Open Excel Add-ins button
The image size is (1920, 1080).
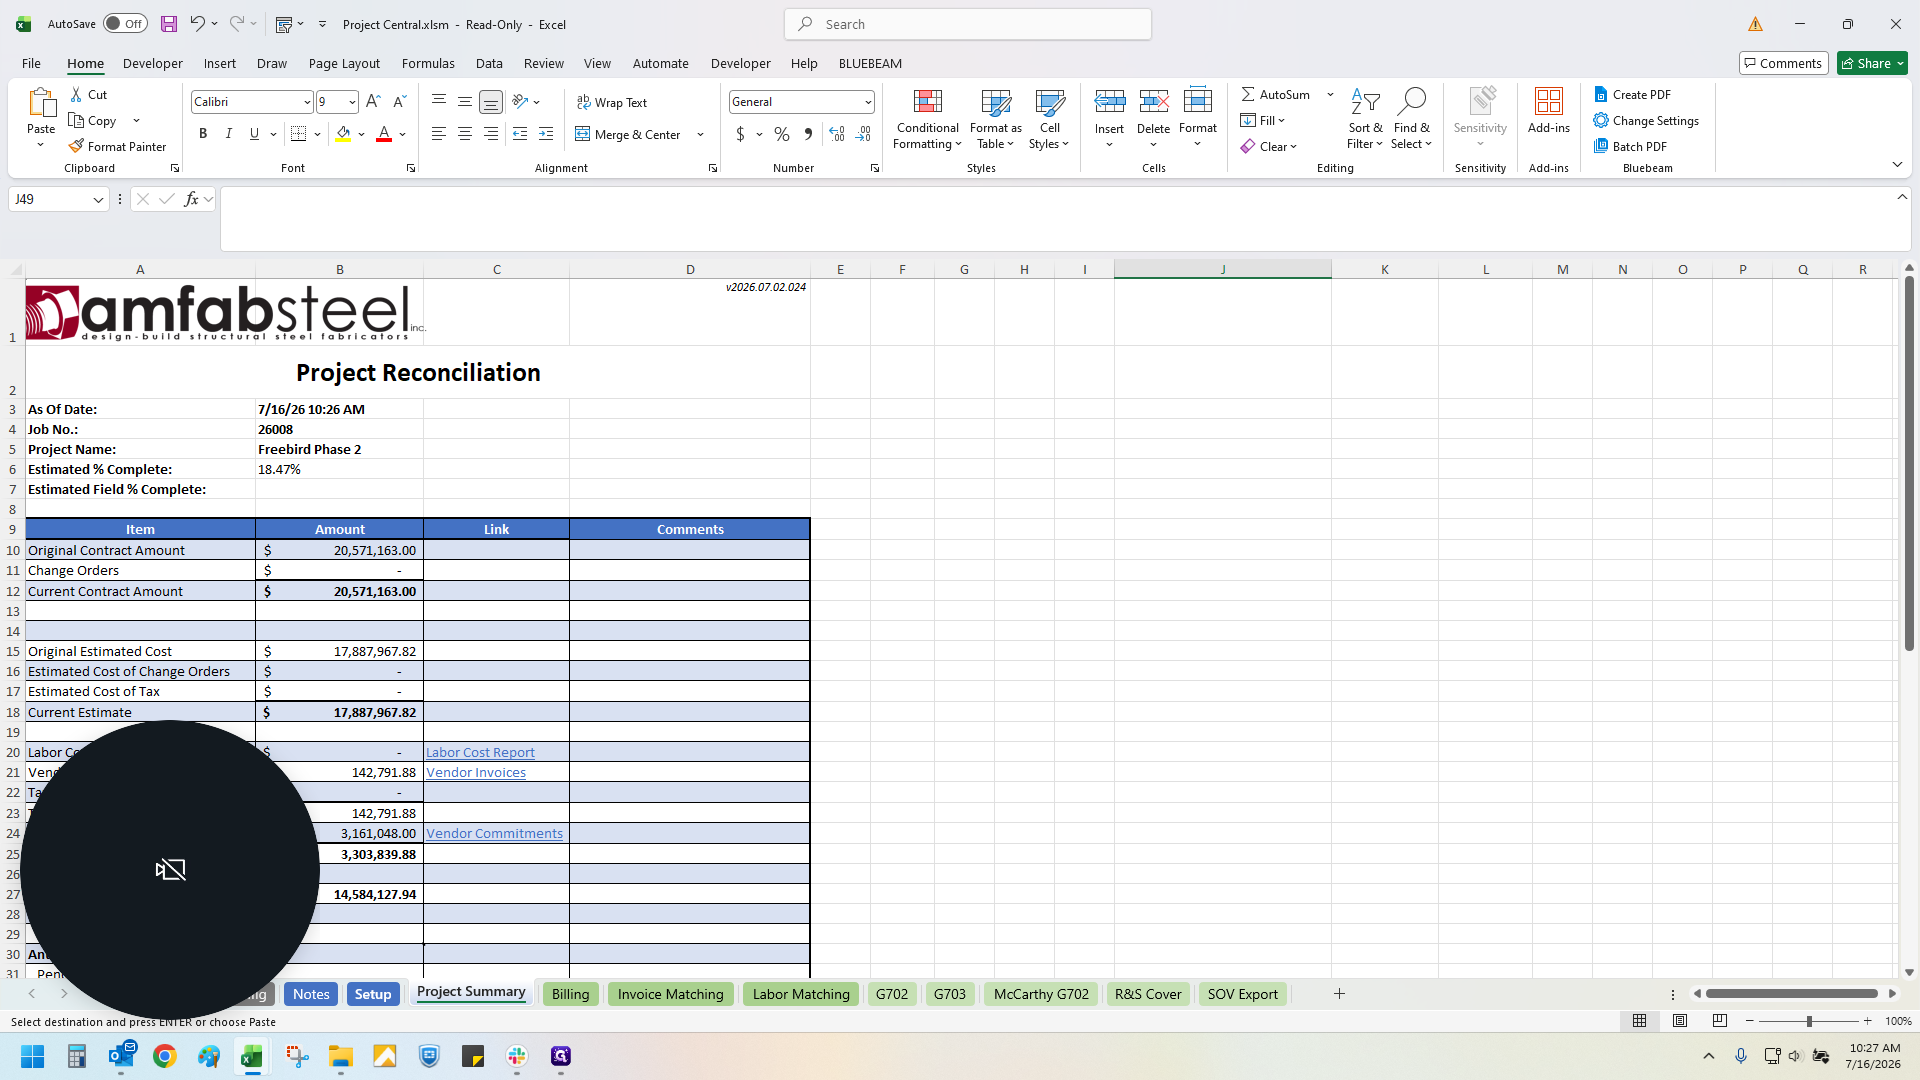(x=1548, y=111)
